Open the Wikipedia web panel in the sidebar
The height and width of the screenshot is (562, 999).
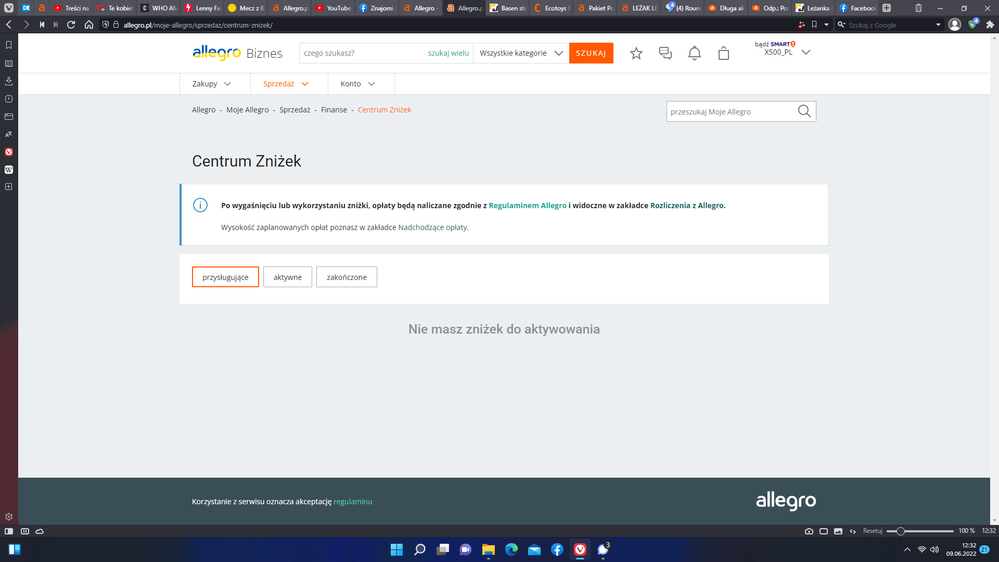(x=9, y=170)
